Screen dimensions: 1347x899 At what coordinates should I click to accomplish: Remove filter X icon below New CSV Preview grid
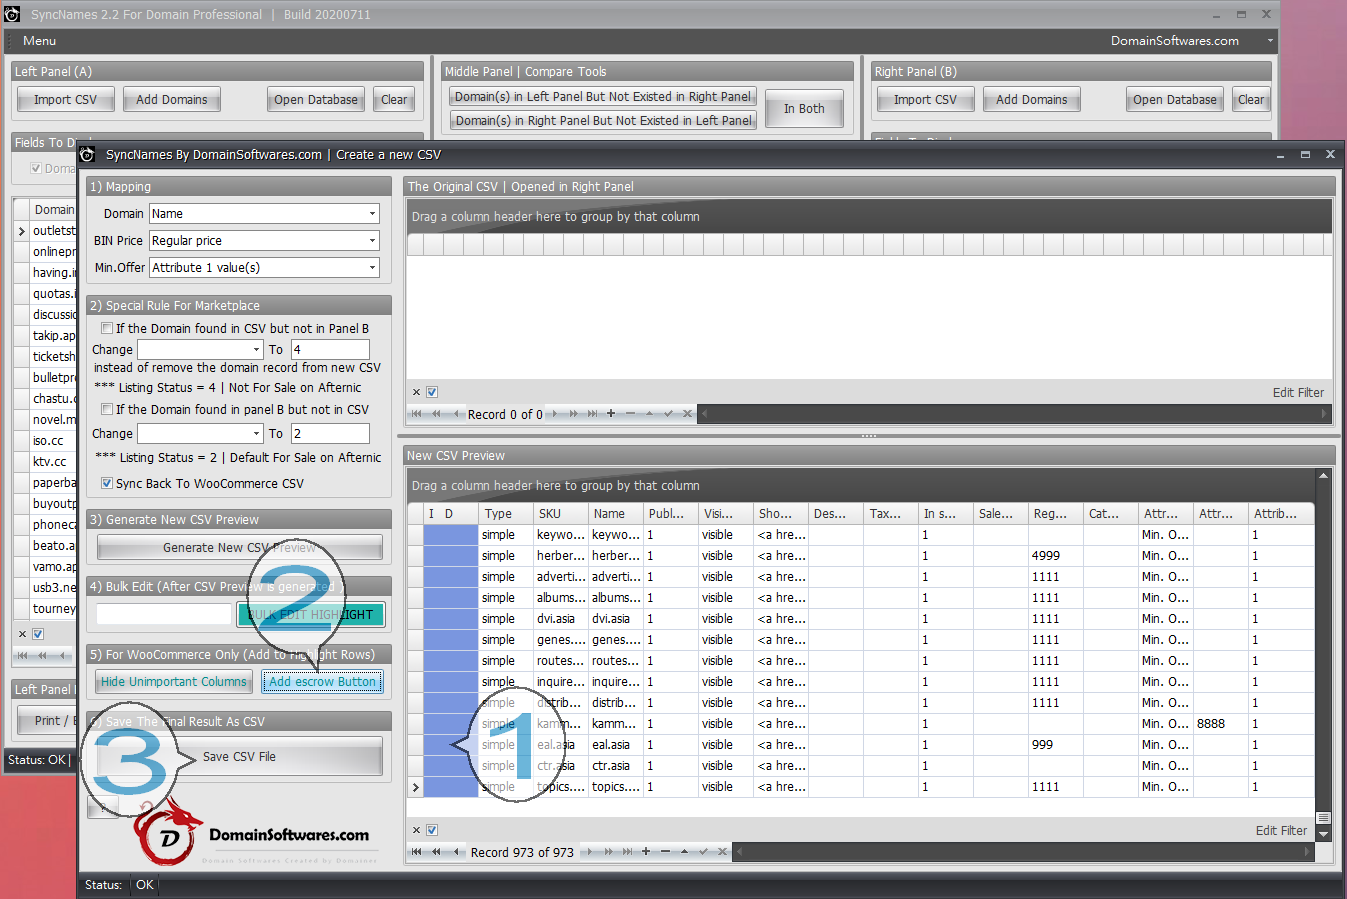(417, 830)
